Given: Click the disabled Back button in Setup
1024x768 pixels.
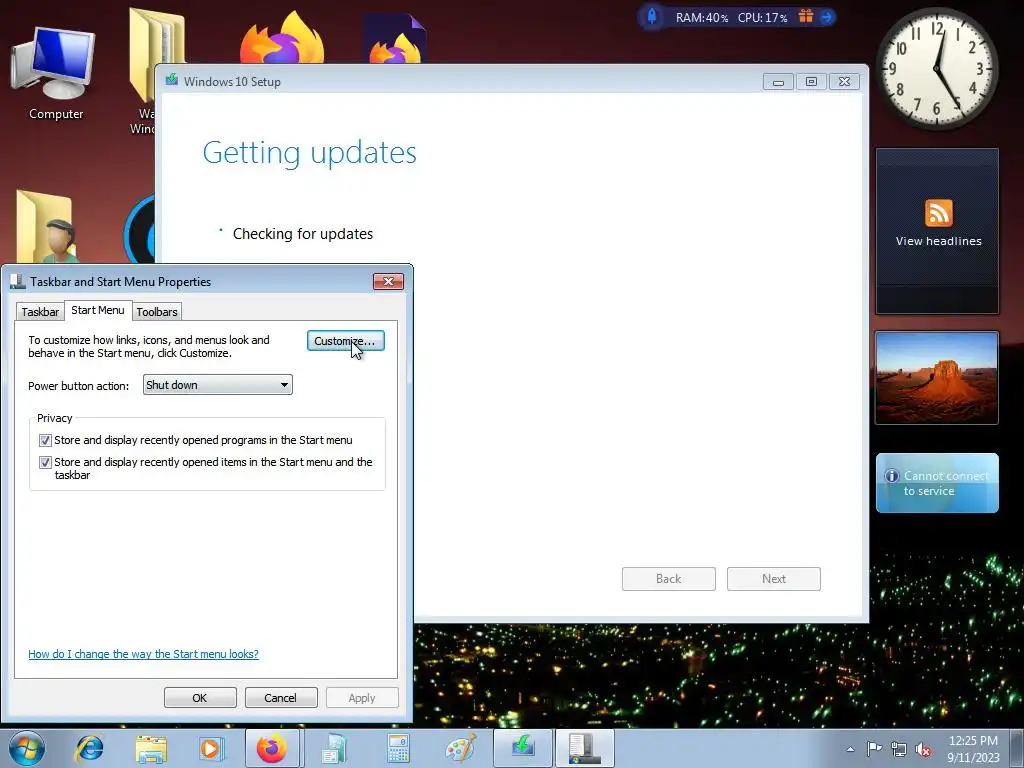Looking at the screenshot, I should point(669,579).
